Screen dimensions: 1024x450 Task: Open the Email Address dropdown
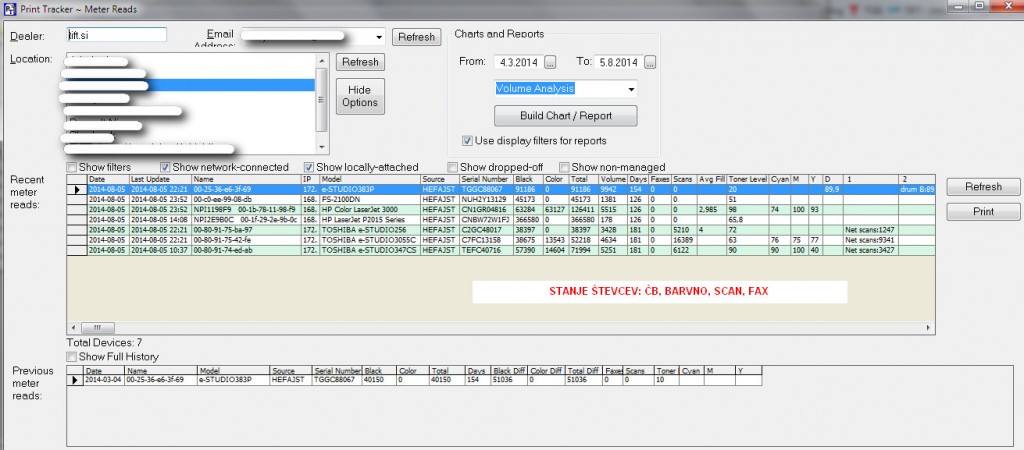click(379, 37)
